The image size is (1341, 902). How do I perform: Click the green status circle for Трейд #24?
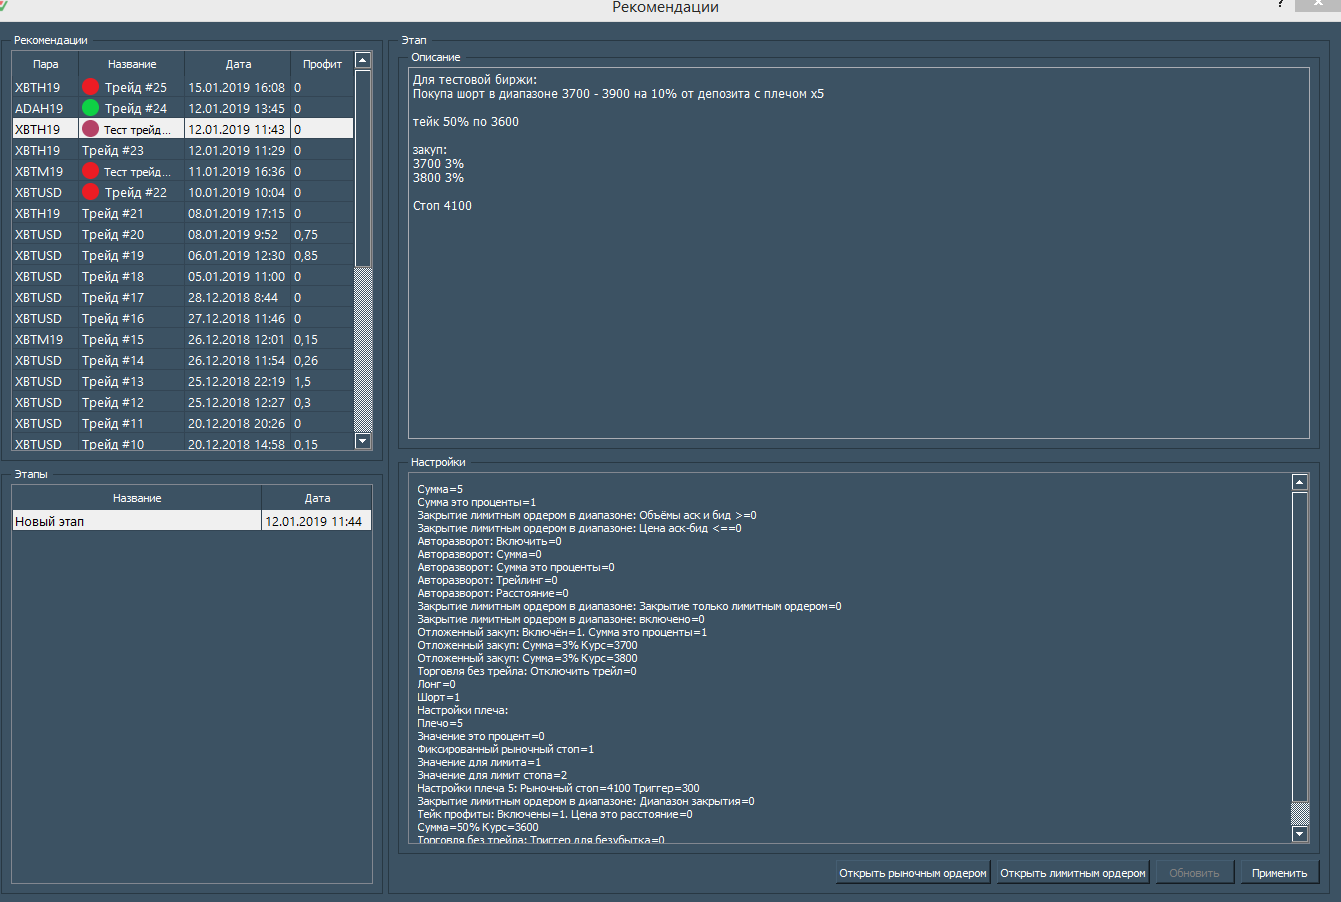pos(91,108)
